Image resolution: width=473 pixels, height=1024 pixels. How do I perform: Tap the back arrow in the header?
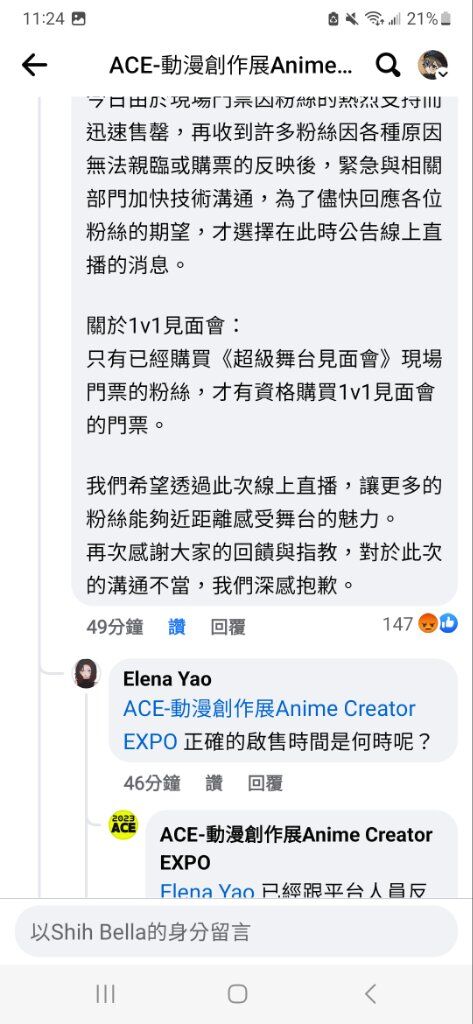coord(34,65)
